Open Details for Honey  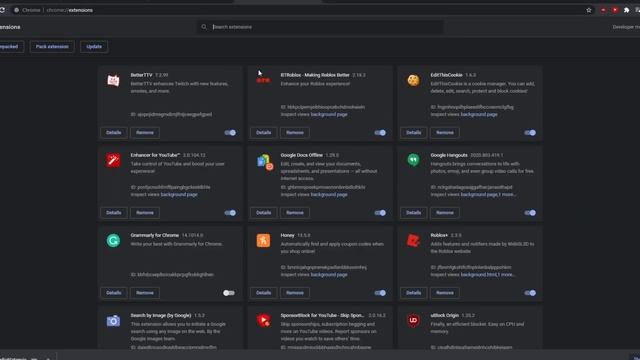[x=263, y=293]
